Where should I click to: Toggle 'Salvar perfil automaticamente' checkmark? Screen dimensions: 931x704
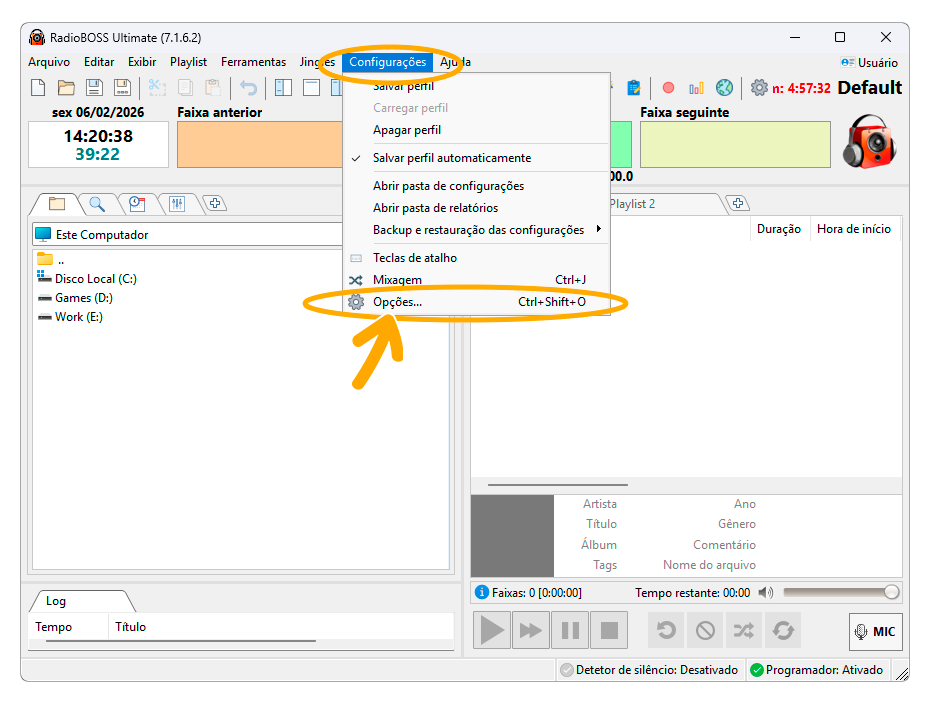click(452, 158)
